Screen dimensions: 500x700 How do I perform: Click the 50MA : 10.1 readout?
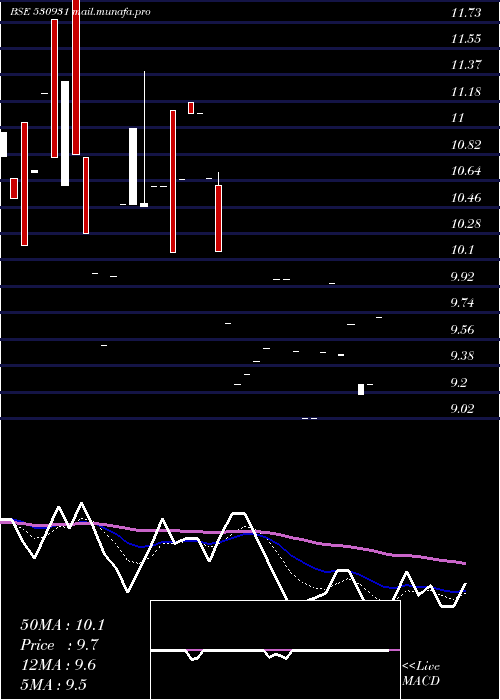coord(62,625)
